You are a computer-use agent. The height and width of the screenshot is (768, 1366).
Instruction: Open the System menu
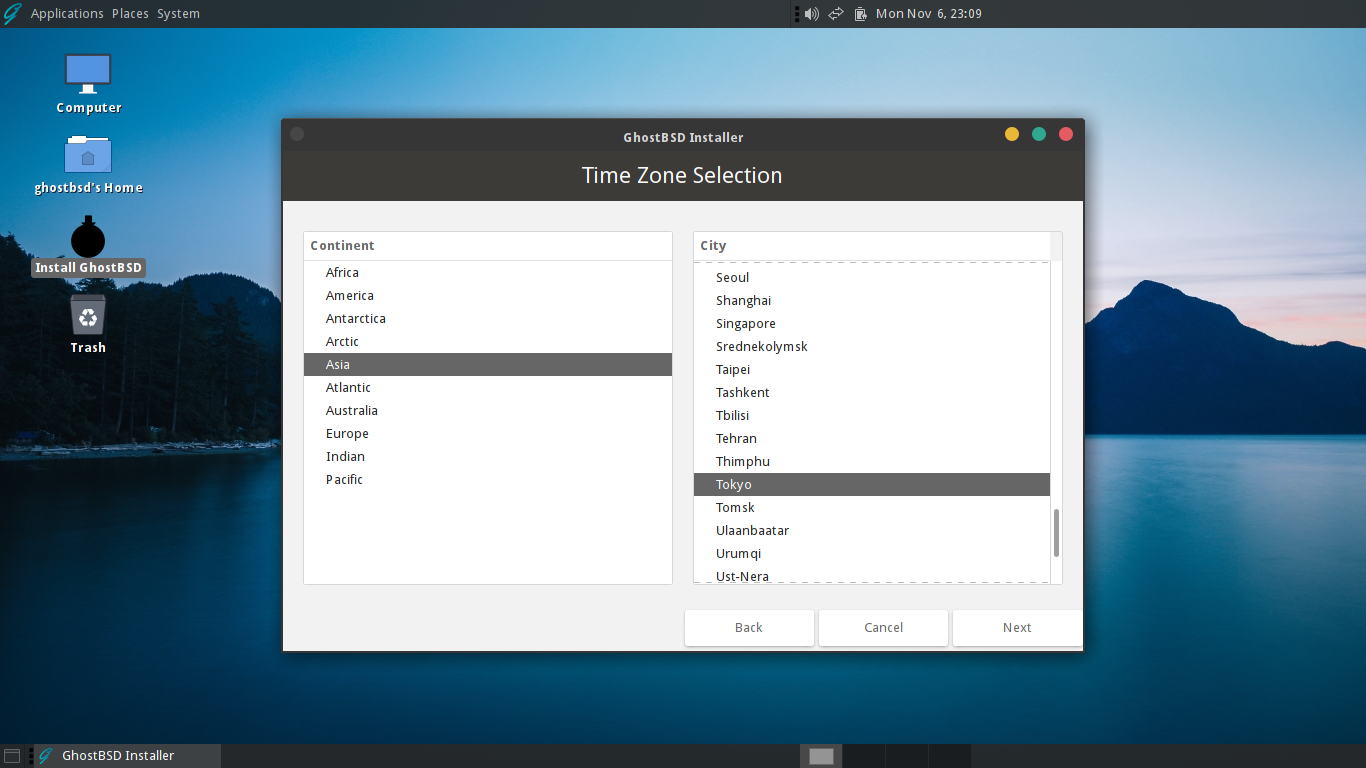click(x=178, y=14)
